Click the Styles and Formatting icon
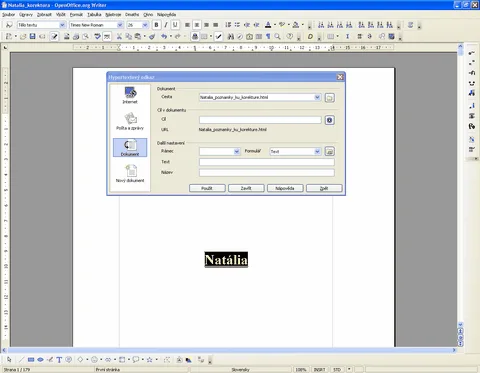The width and height of the screenshot is (480, 373). click(x=9, y=25)
